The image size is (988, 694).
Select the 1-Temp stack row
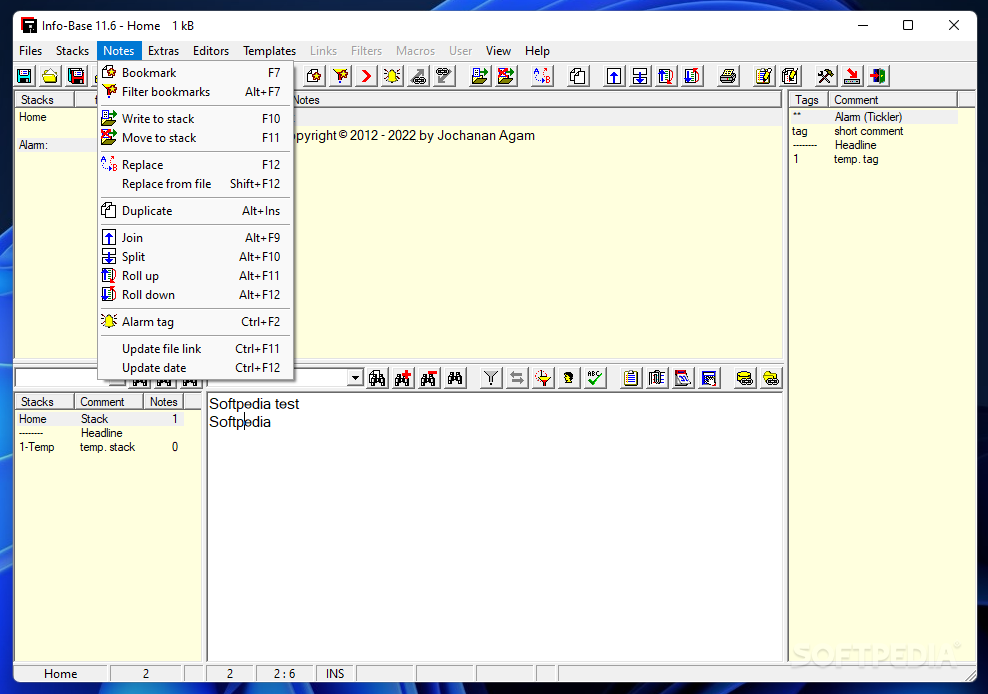99,447
